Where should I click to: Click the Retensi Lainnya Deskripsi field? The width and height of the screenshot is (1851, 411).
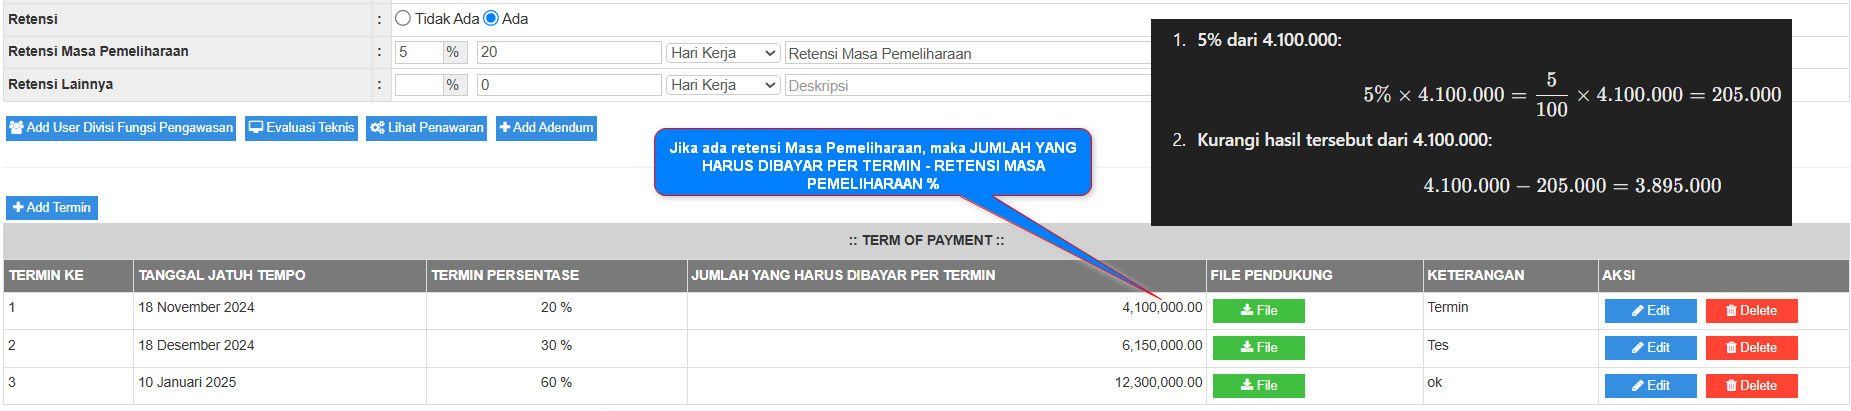click(966, 86)
